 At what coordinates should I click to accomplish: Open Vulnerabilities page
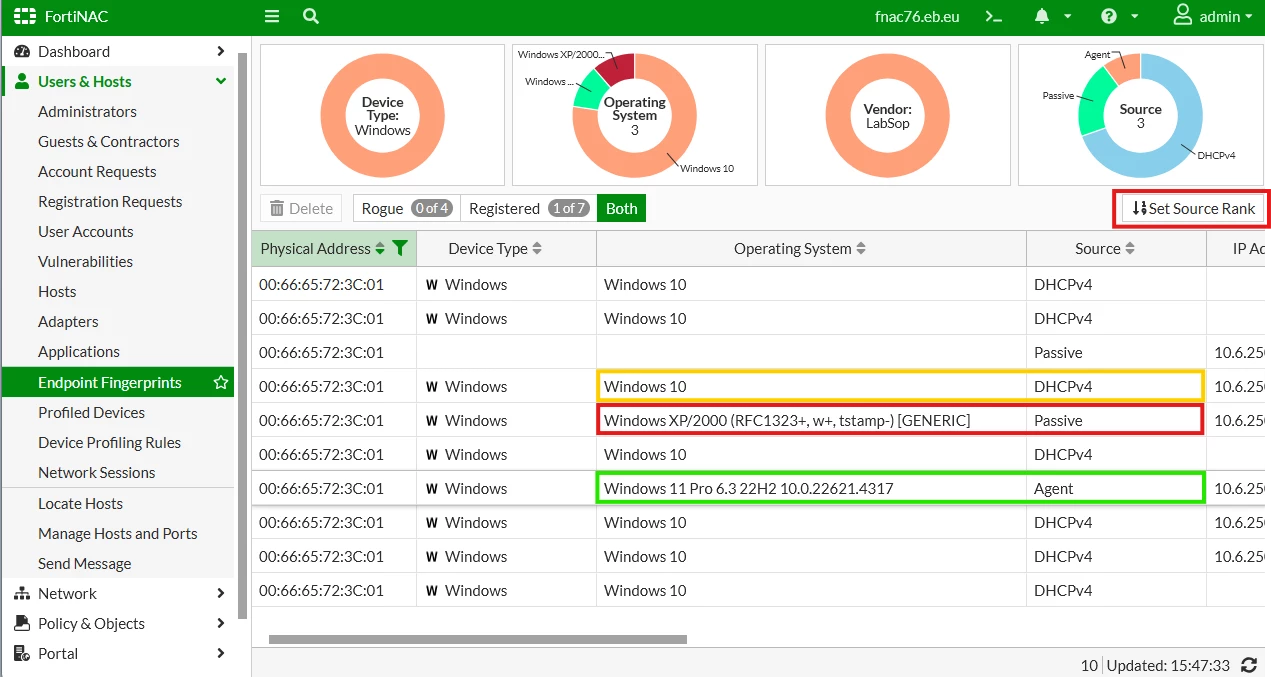[85, 262]
